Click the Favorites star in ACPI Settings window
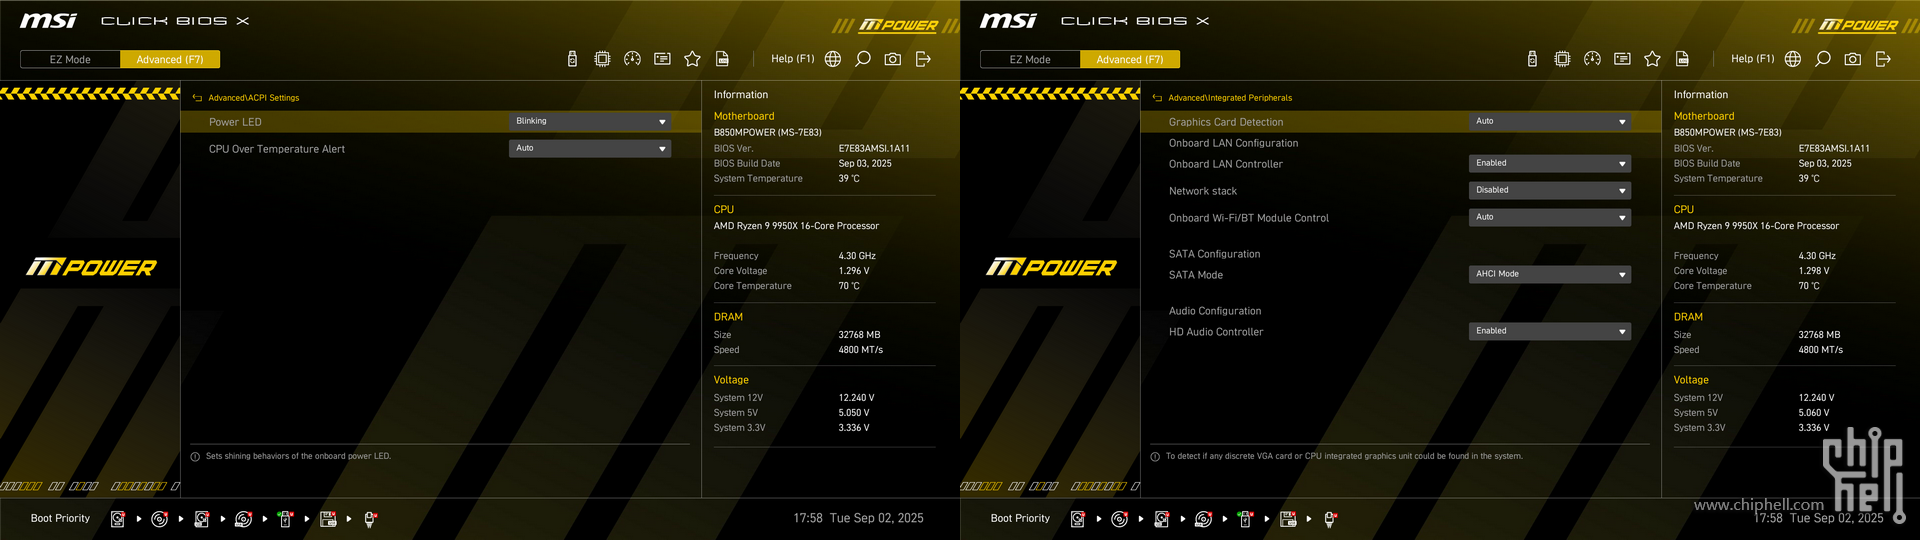This screenshot has height=540, width=1920. (692, 59)
